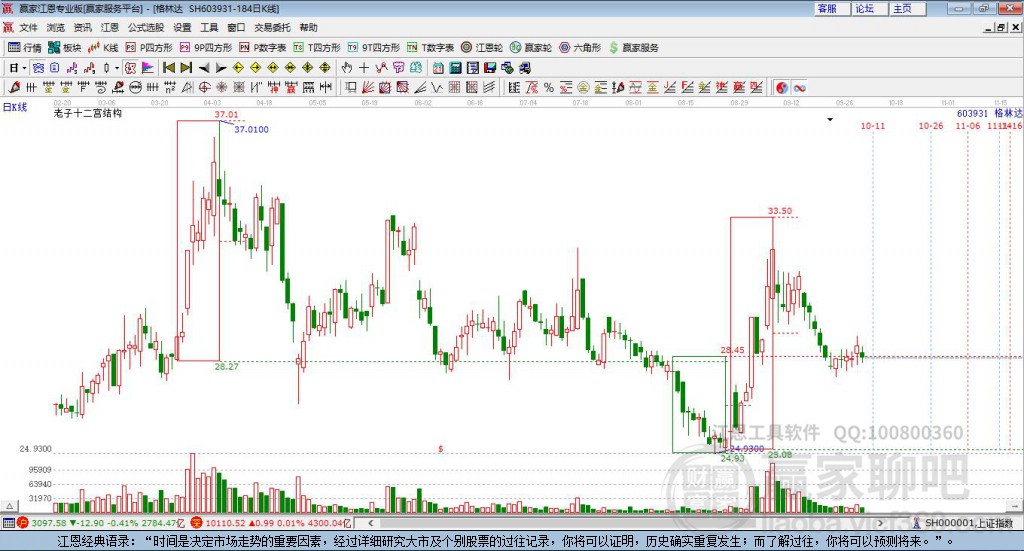Click the small black dropdown triangle above chart
This screenshot has width=1024, height=551.
[830, 119]
